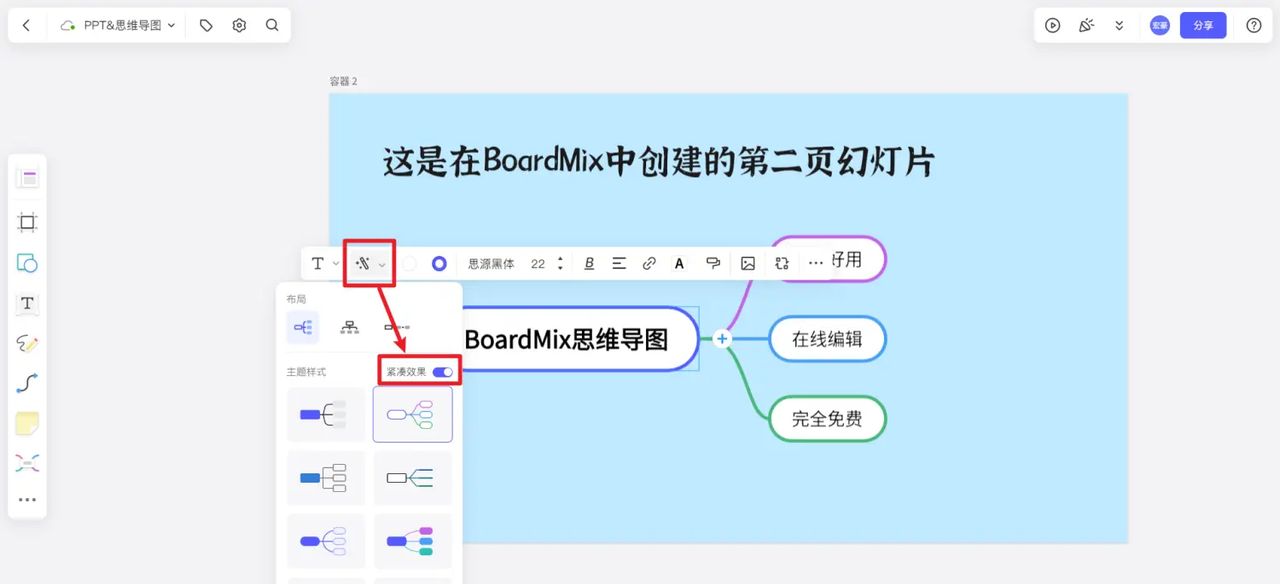This screenshot has height=584, width=1280.
Task: Select the right-branching mind map layout
Action: click(x=303, y=327)
